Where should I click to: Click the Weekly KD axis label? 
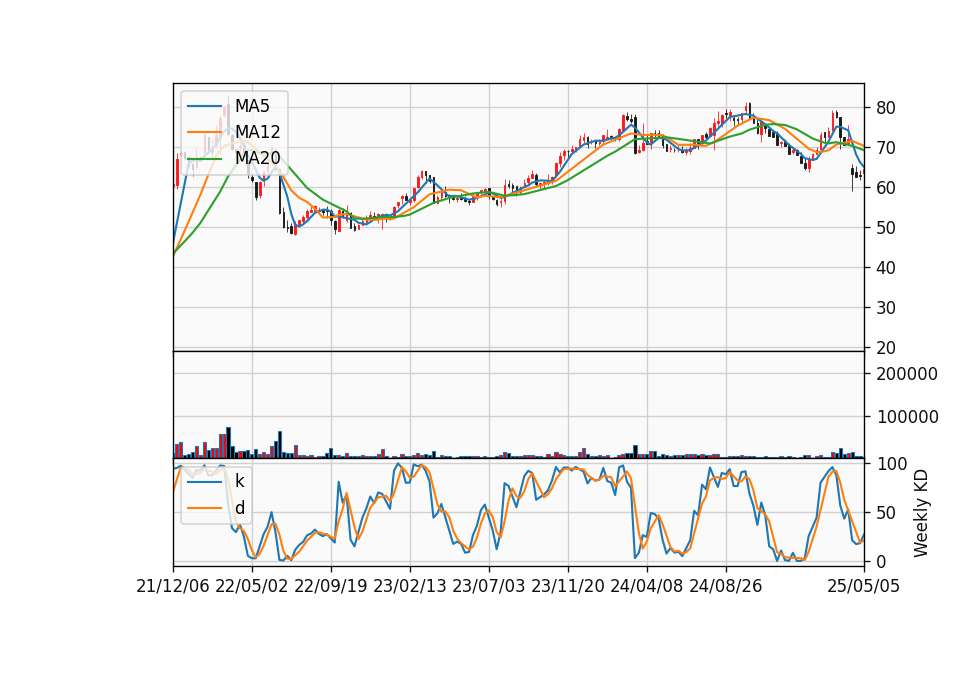921,513
